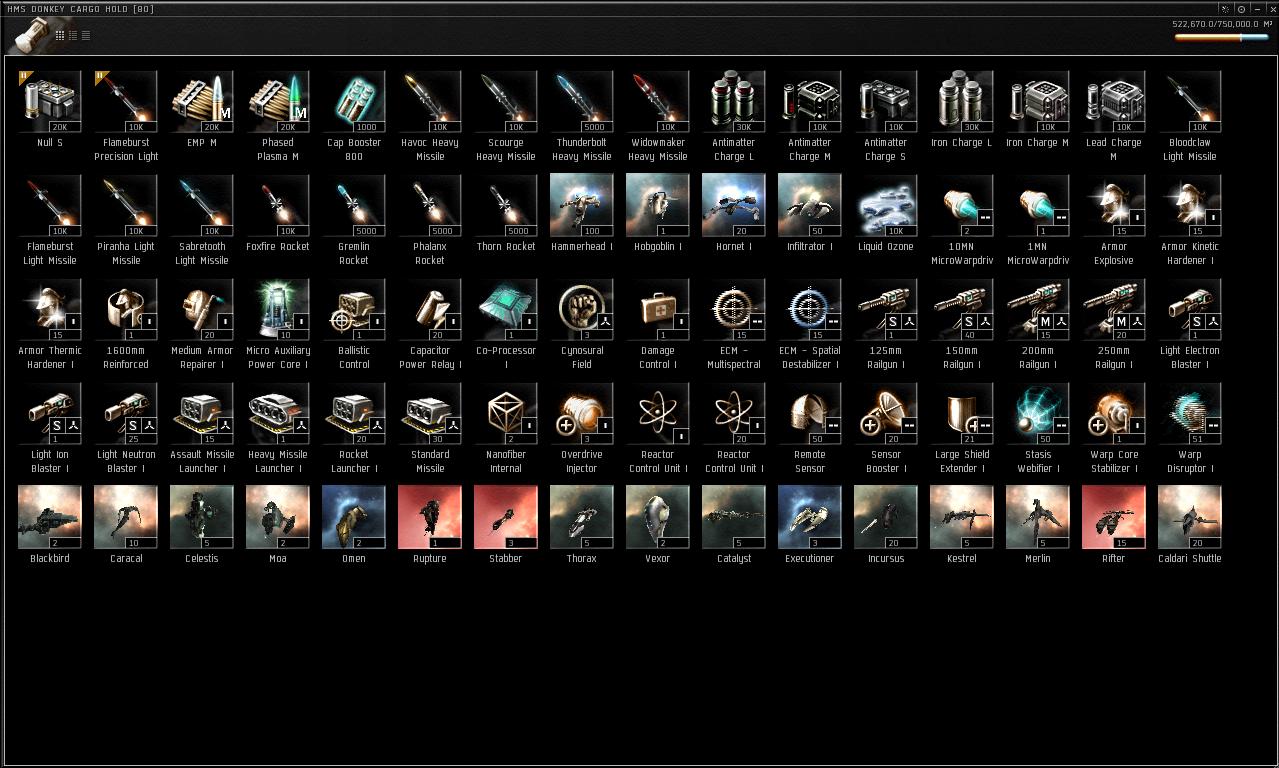
Task: Select the Damage Control I module
Action: (x=658, y=309)
